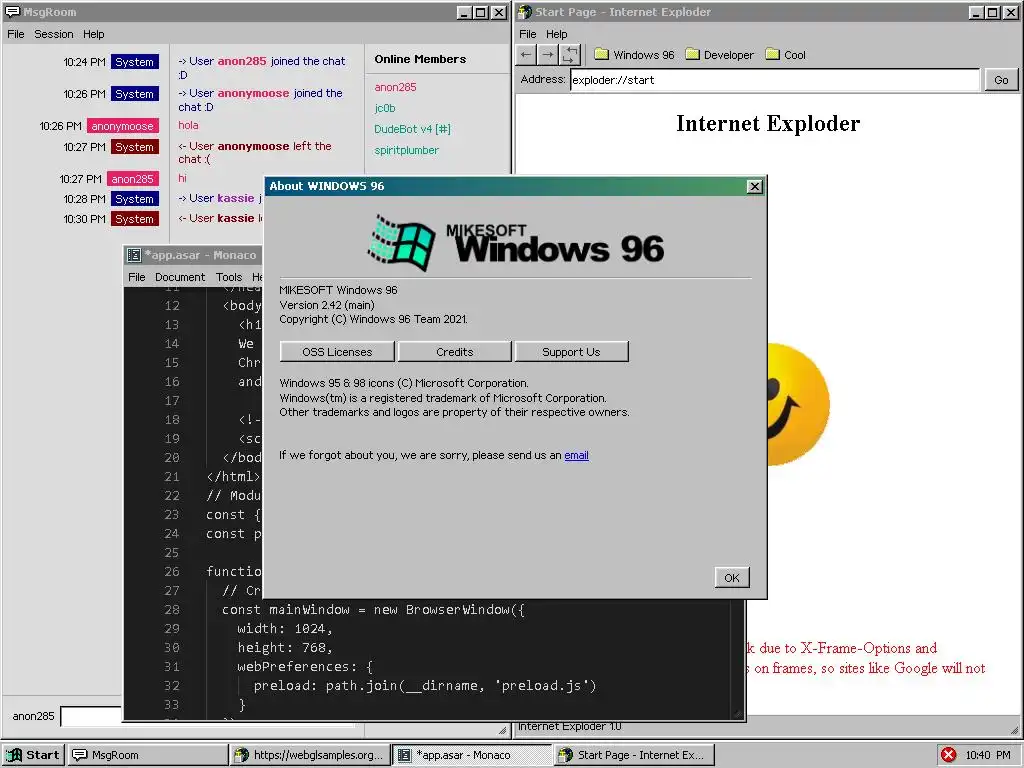Switch to Start Page Internet Exploder taskbar item
The height and width of the screenshot is (768, 1024).
point(634,755)
